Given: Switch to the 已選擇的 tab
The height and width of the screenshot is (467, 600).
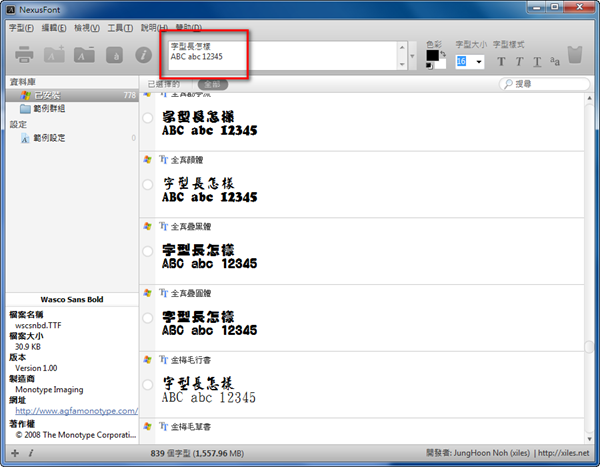Looking at the screenshot, I should 164,84.
